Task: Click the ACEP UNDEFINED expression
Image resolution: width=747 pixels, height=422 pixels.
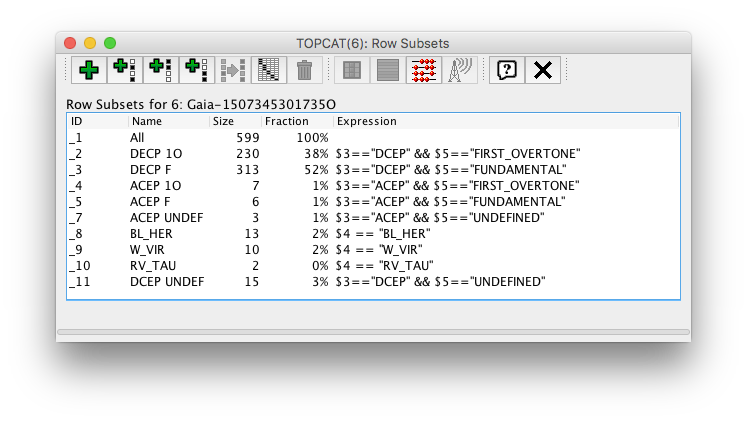Action: pyautogui.click(x=440, y=218)
